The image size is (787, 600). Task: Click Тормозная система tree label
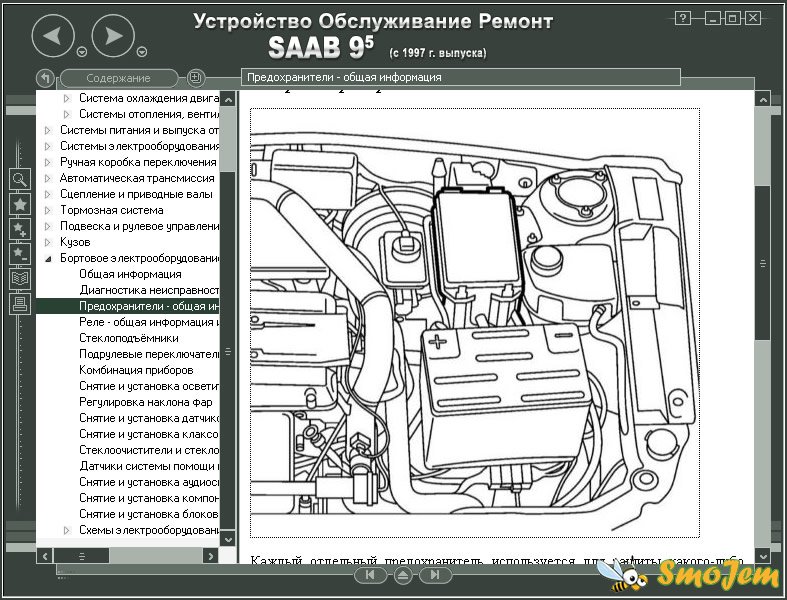pyautogui.click(x=111, y=210)
